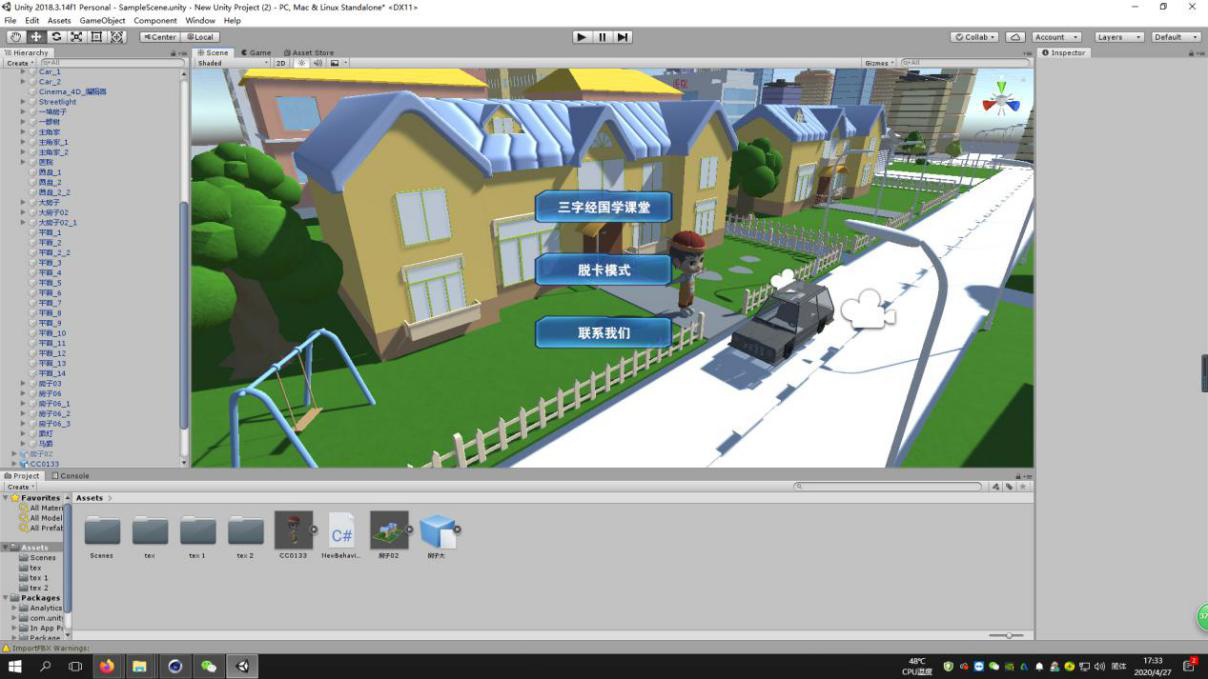Toggle the Local handle rotation button
Image resolution: width=1208 pixels, height=679 pixels.
click(x=200, y=37)
